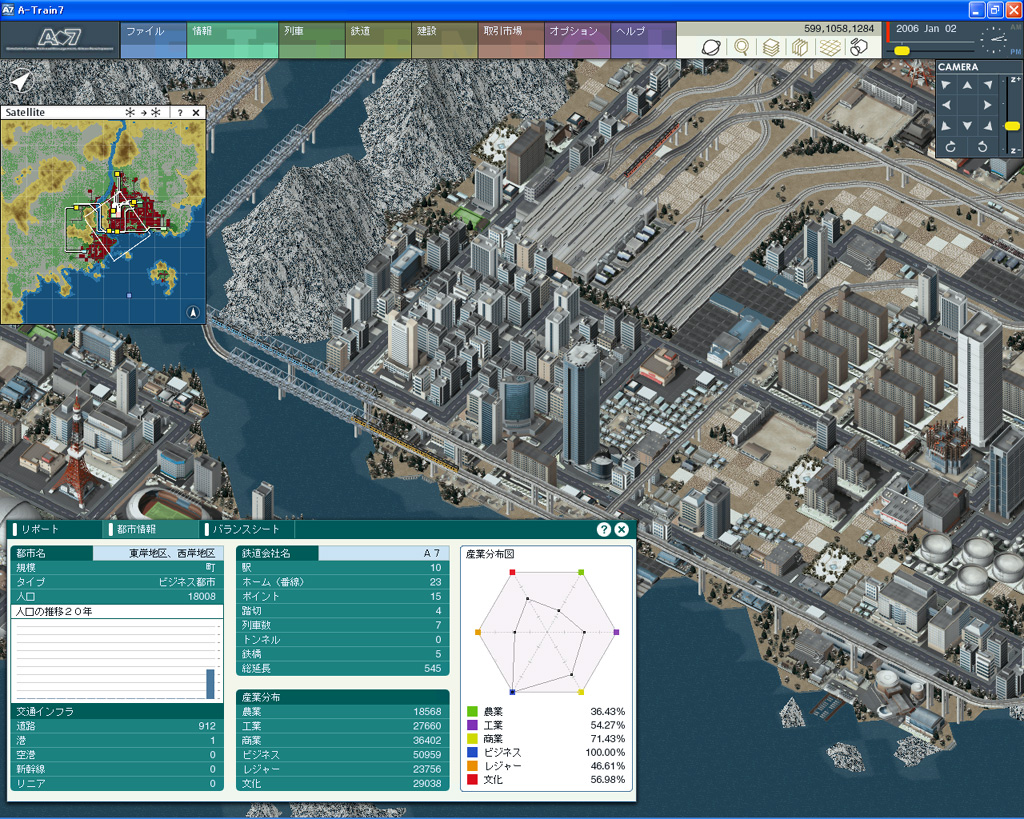
Task: Click the magnifying glass search icon
Action: tap(741, 47)
